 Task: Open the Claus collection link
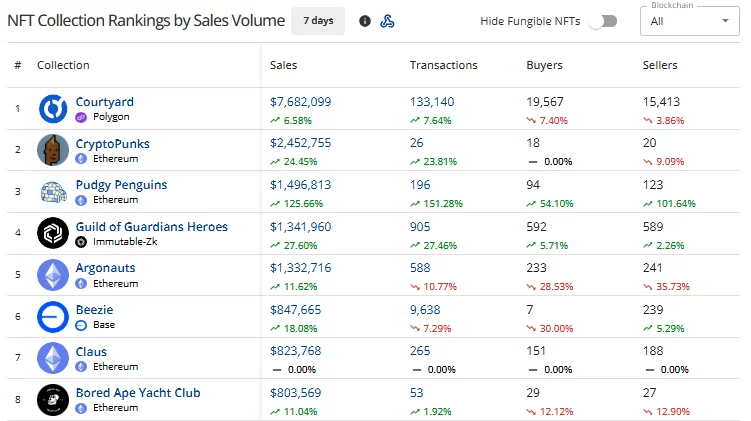click(x=91, y=352)
